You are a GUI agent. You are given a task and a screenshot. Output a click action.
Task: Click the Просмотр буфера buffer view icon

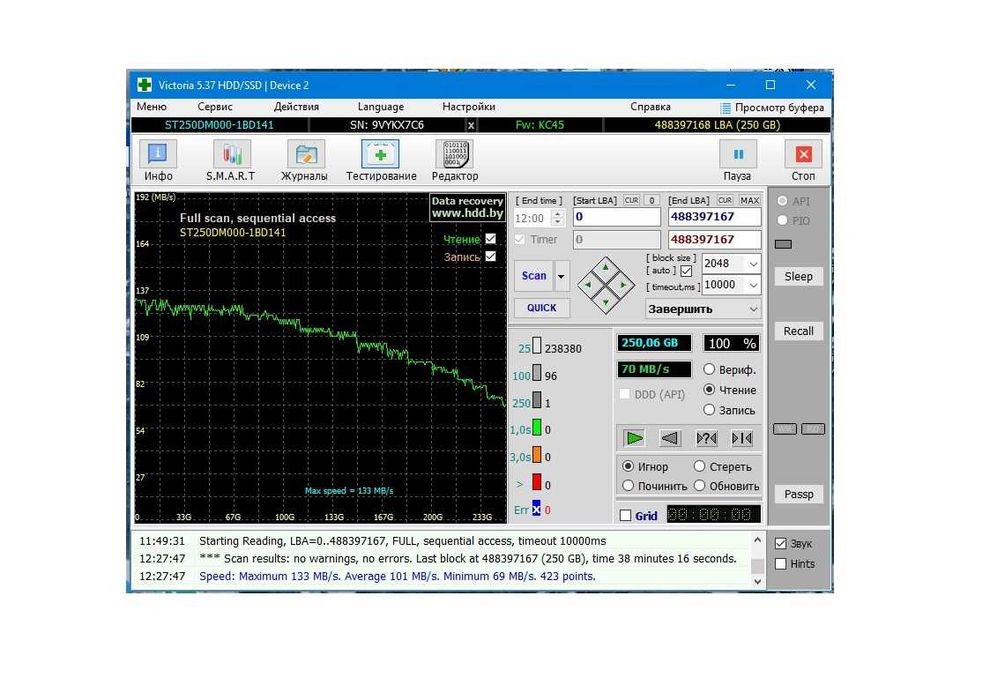click(x=725, y=107)
